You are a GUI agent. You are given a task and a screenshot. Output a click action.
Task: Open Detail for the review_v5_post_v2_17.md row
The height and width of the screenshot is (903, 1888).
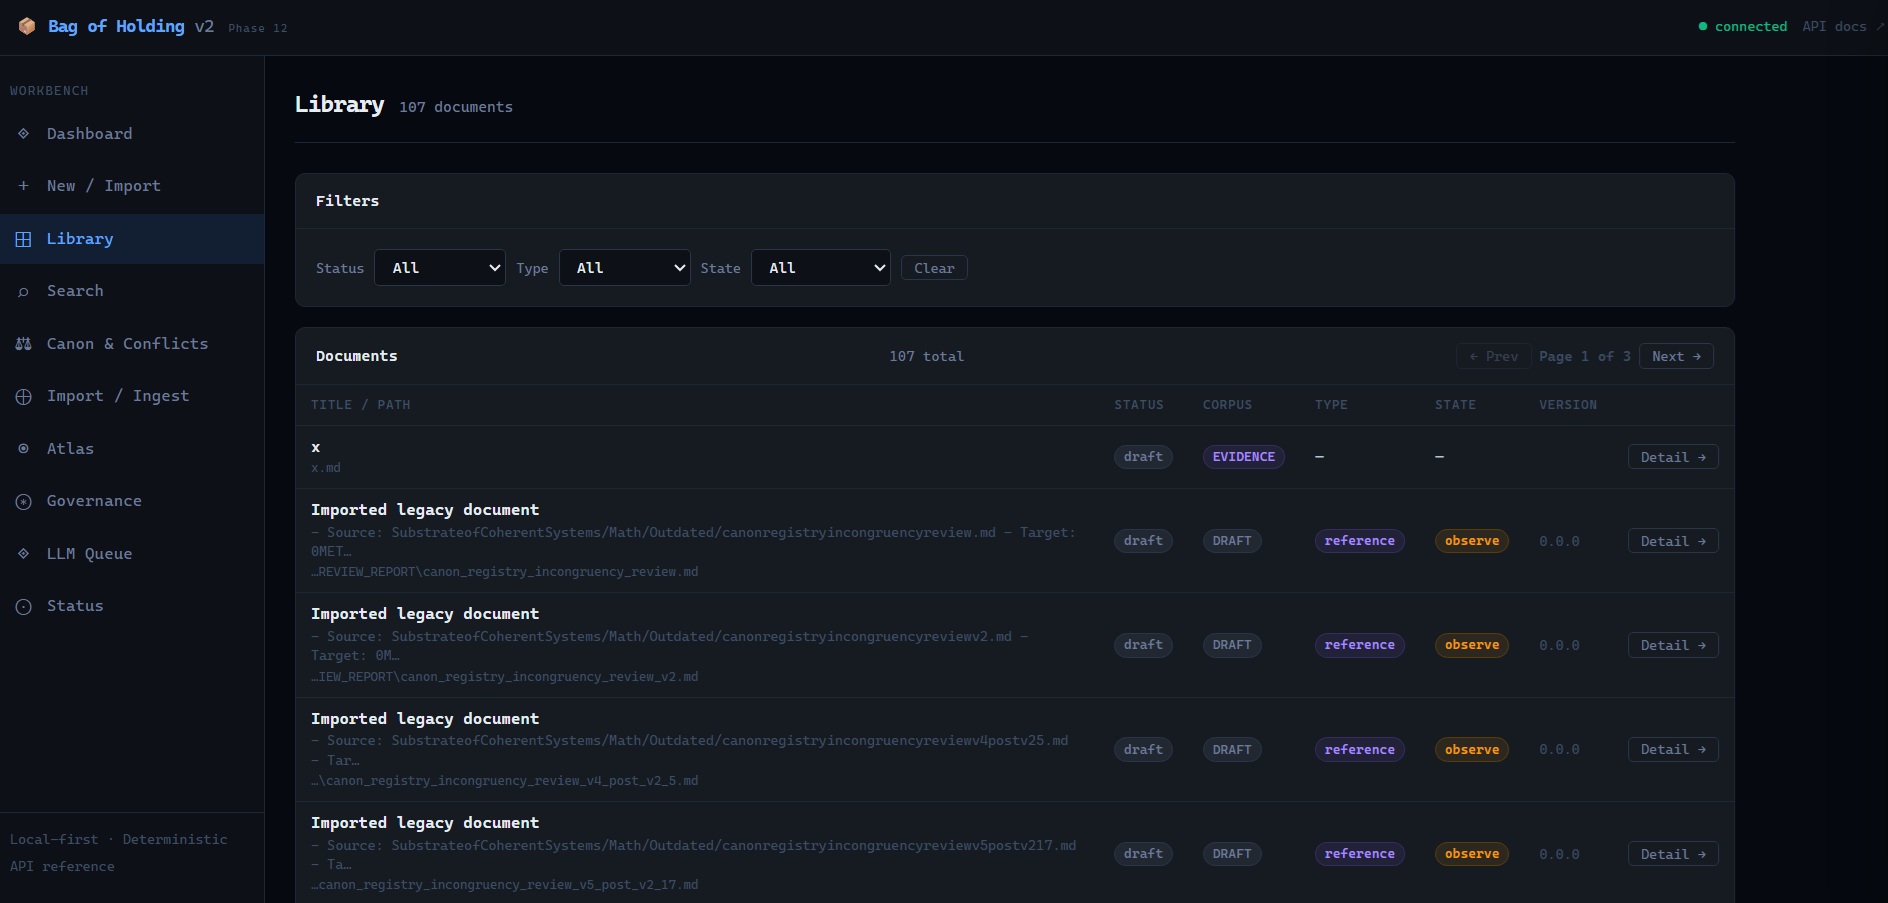(x=1673, y=854)
